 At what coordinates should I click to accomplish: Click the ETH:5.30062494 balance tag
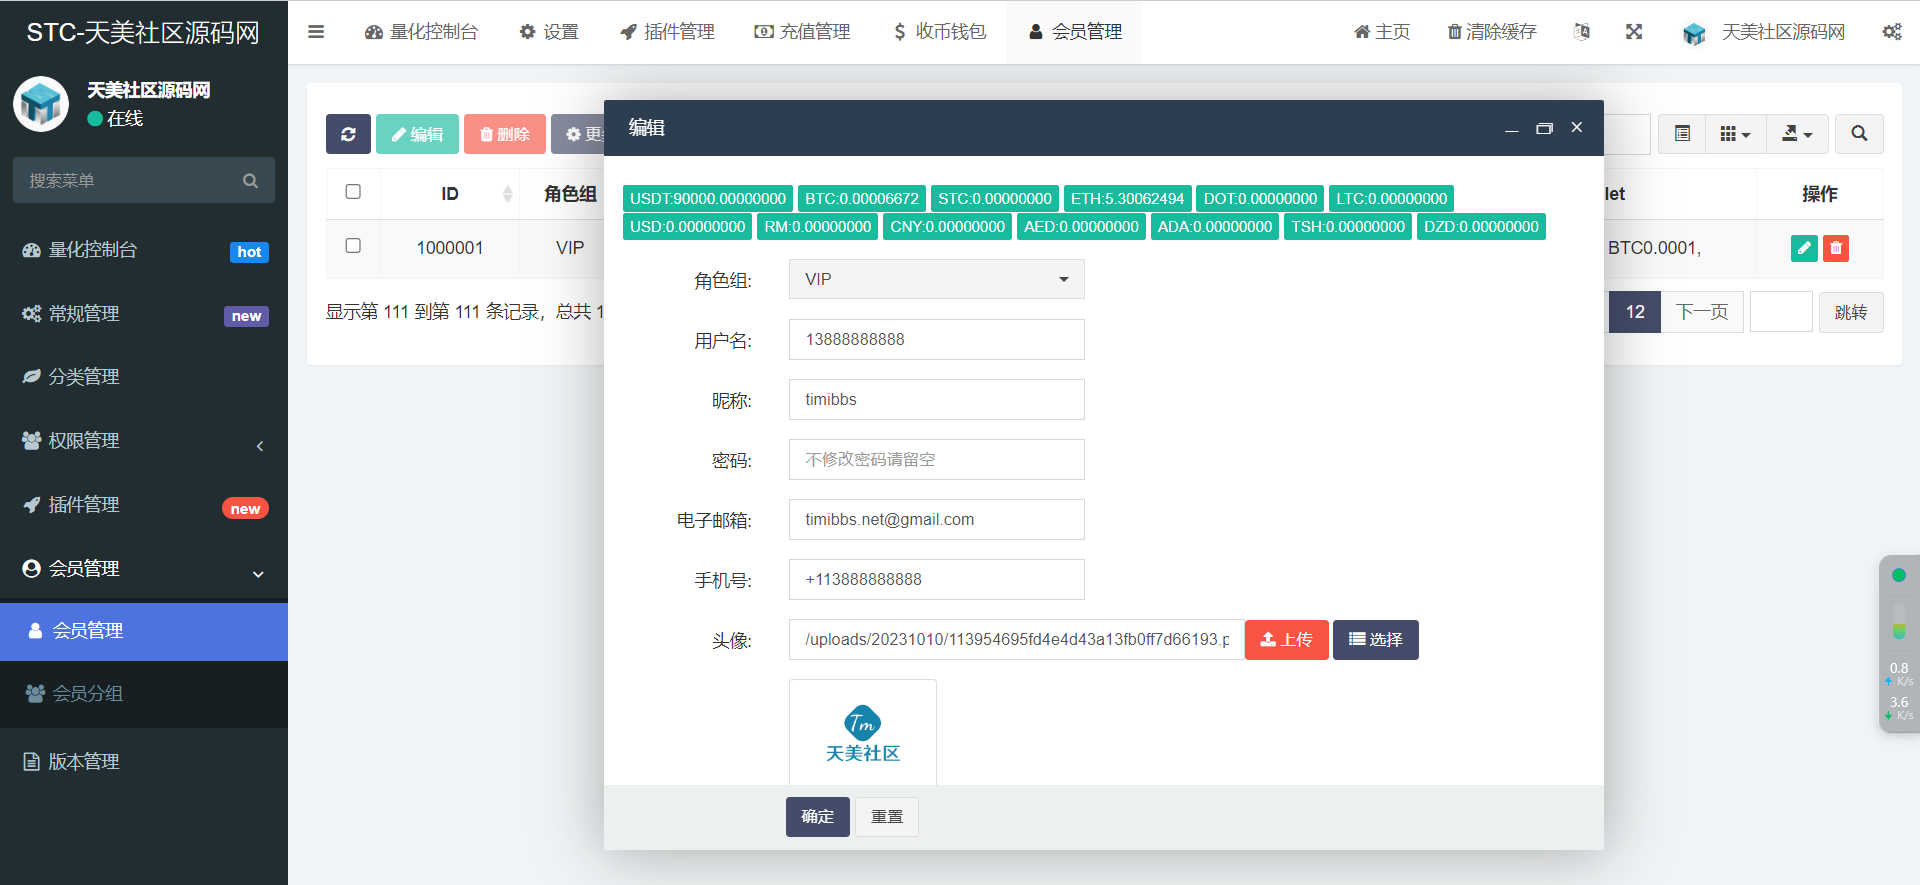pyautogui.click(x=1127, y=198)
